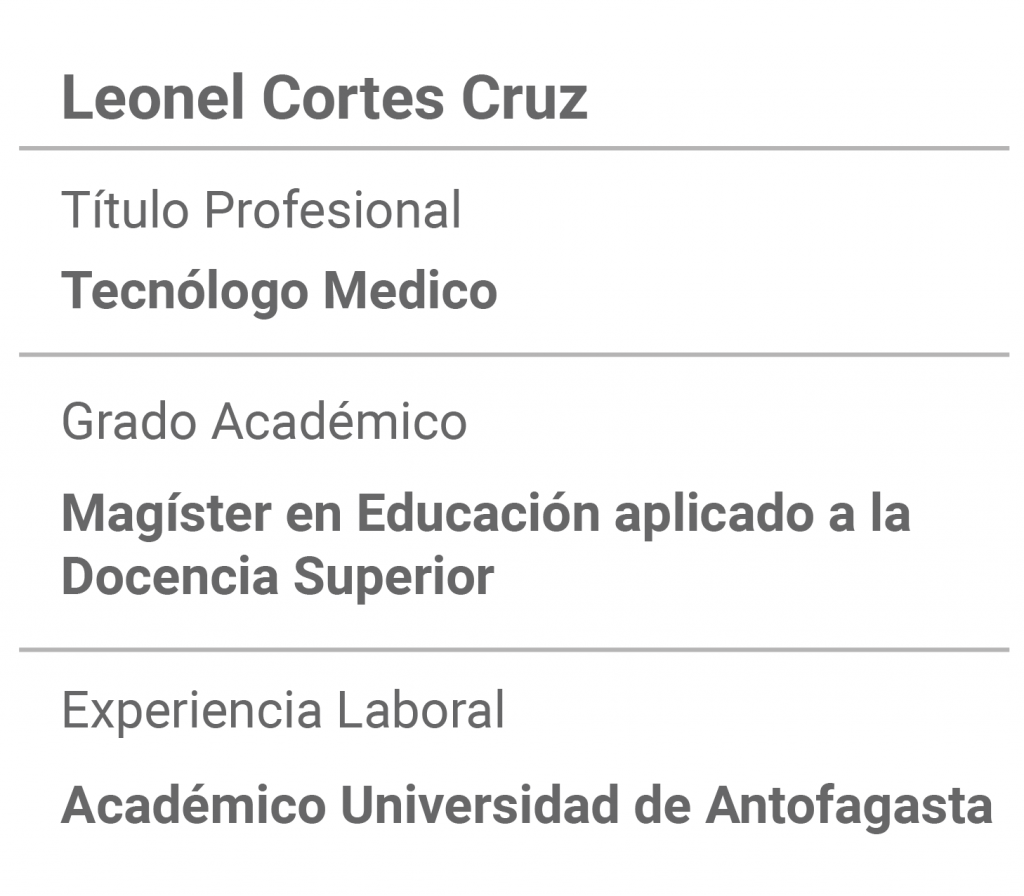Click the word Laboral in the label
Viewport: 1024px width, 896px height.
pos(421,709)
